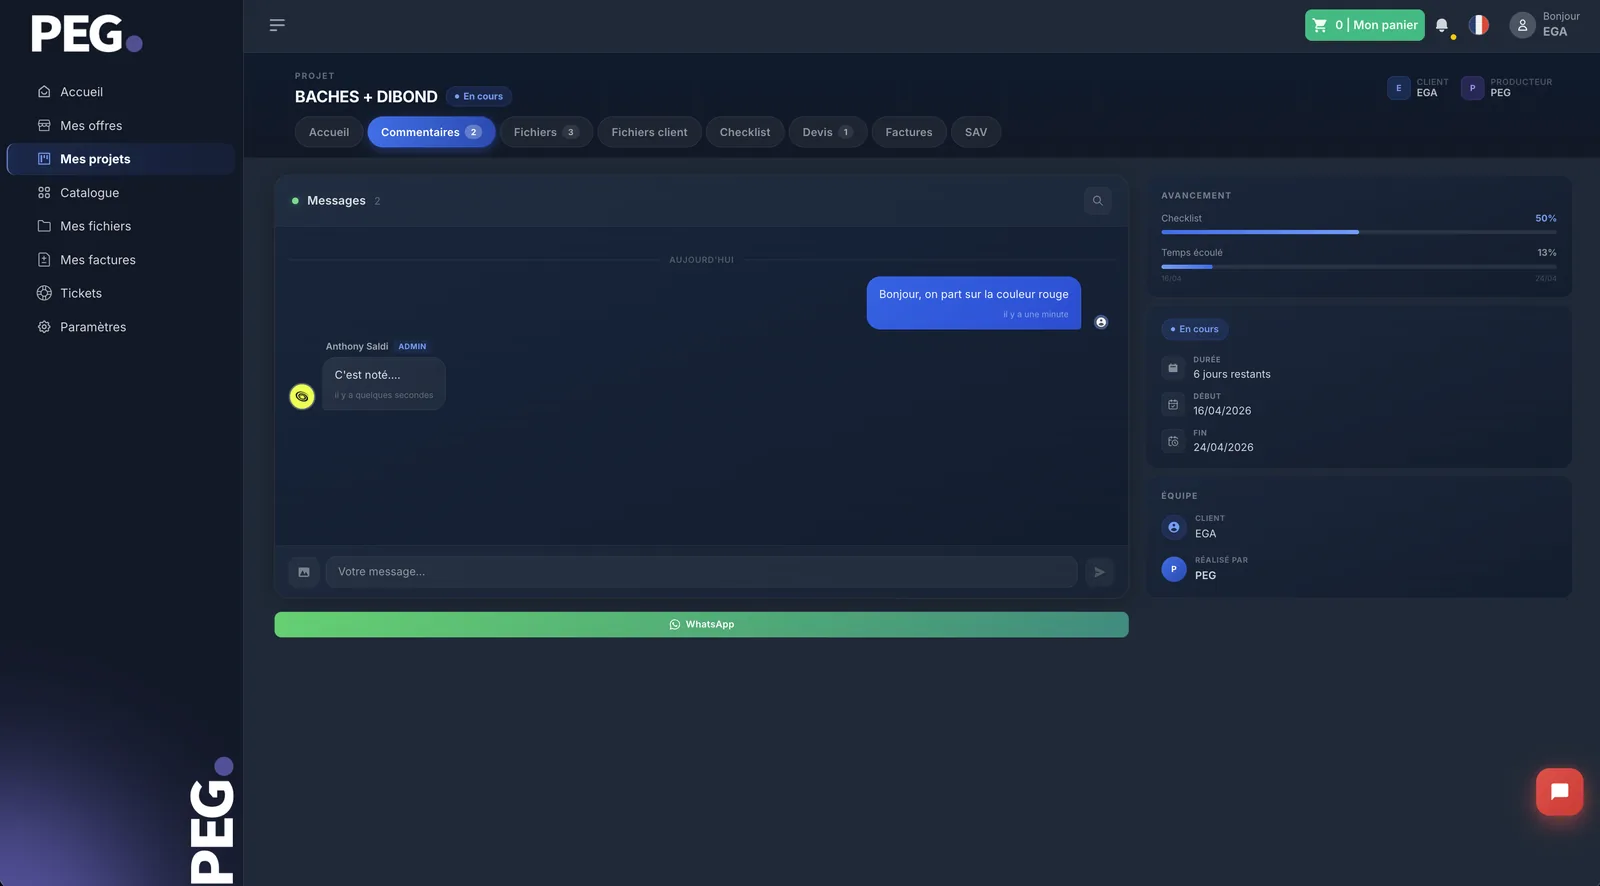Open the red chat bubble widget

(x=1559, y=792)
